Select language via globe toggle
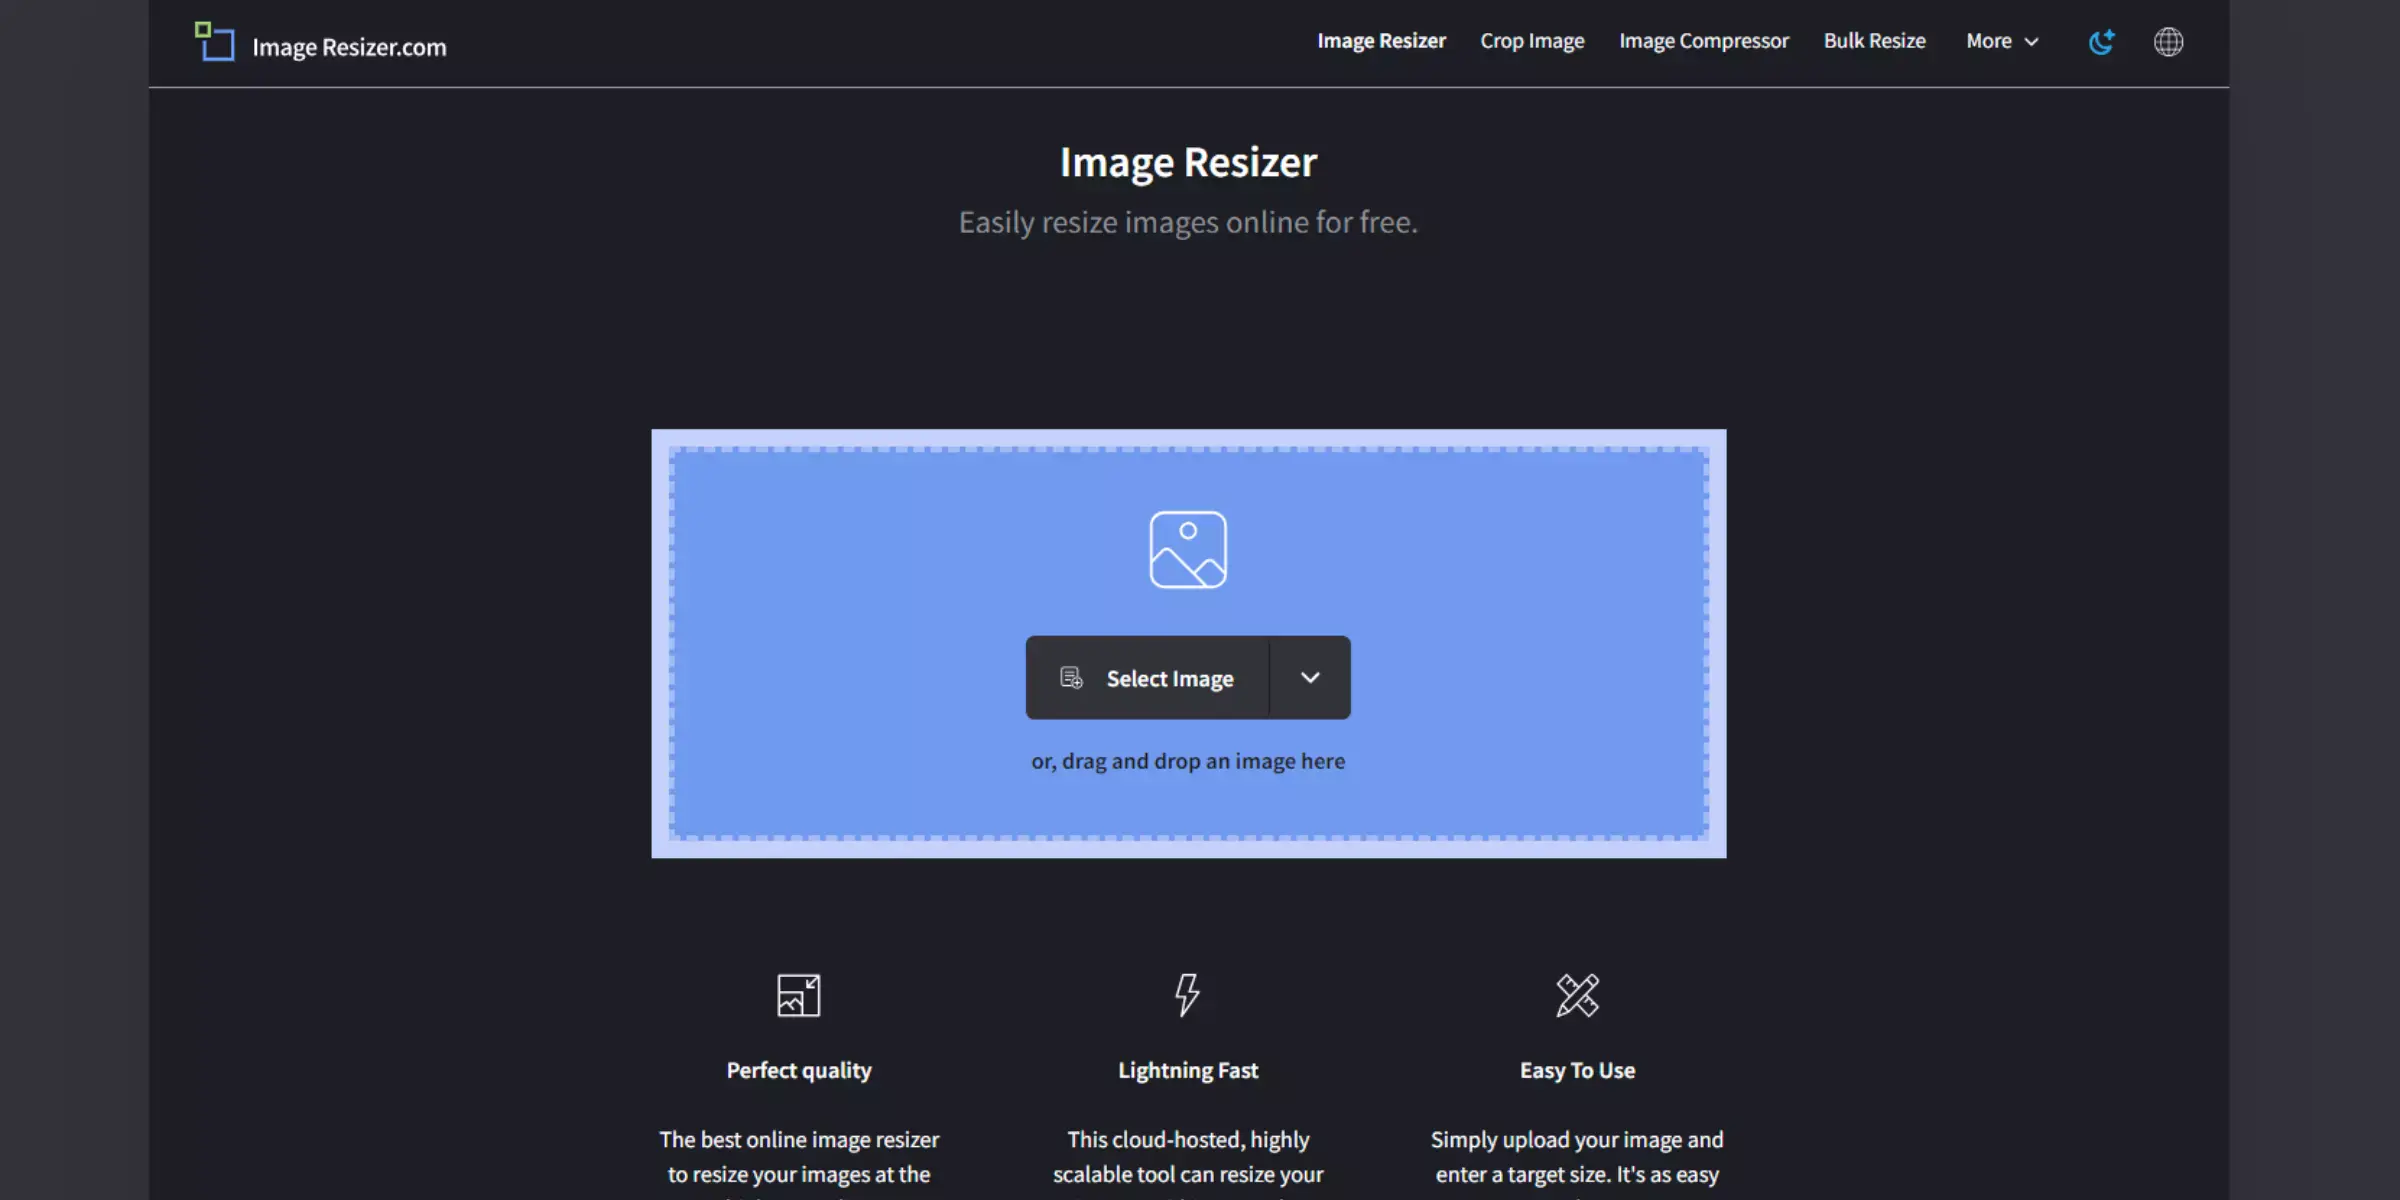 (x=2169, y=41)
